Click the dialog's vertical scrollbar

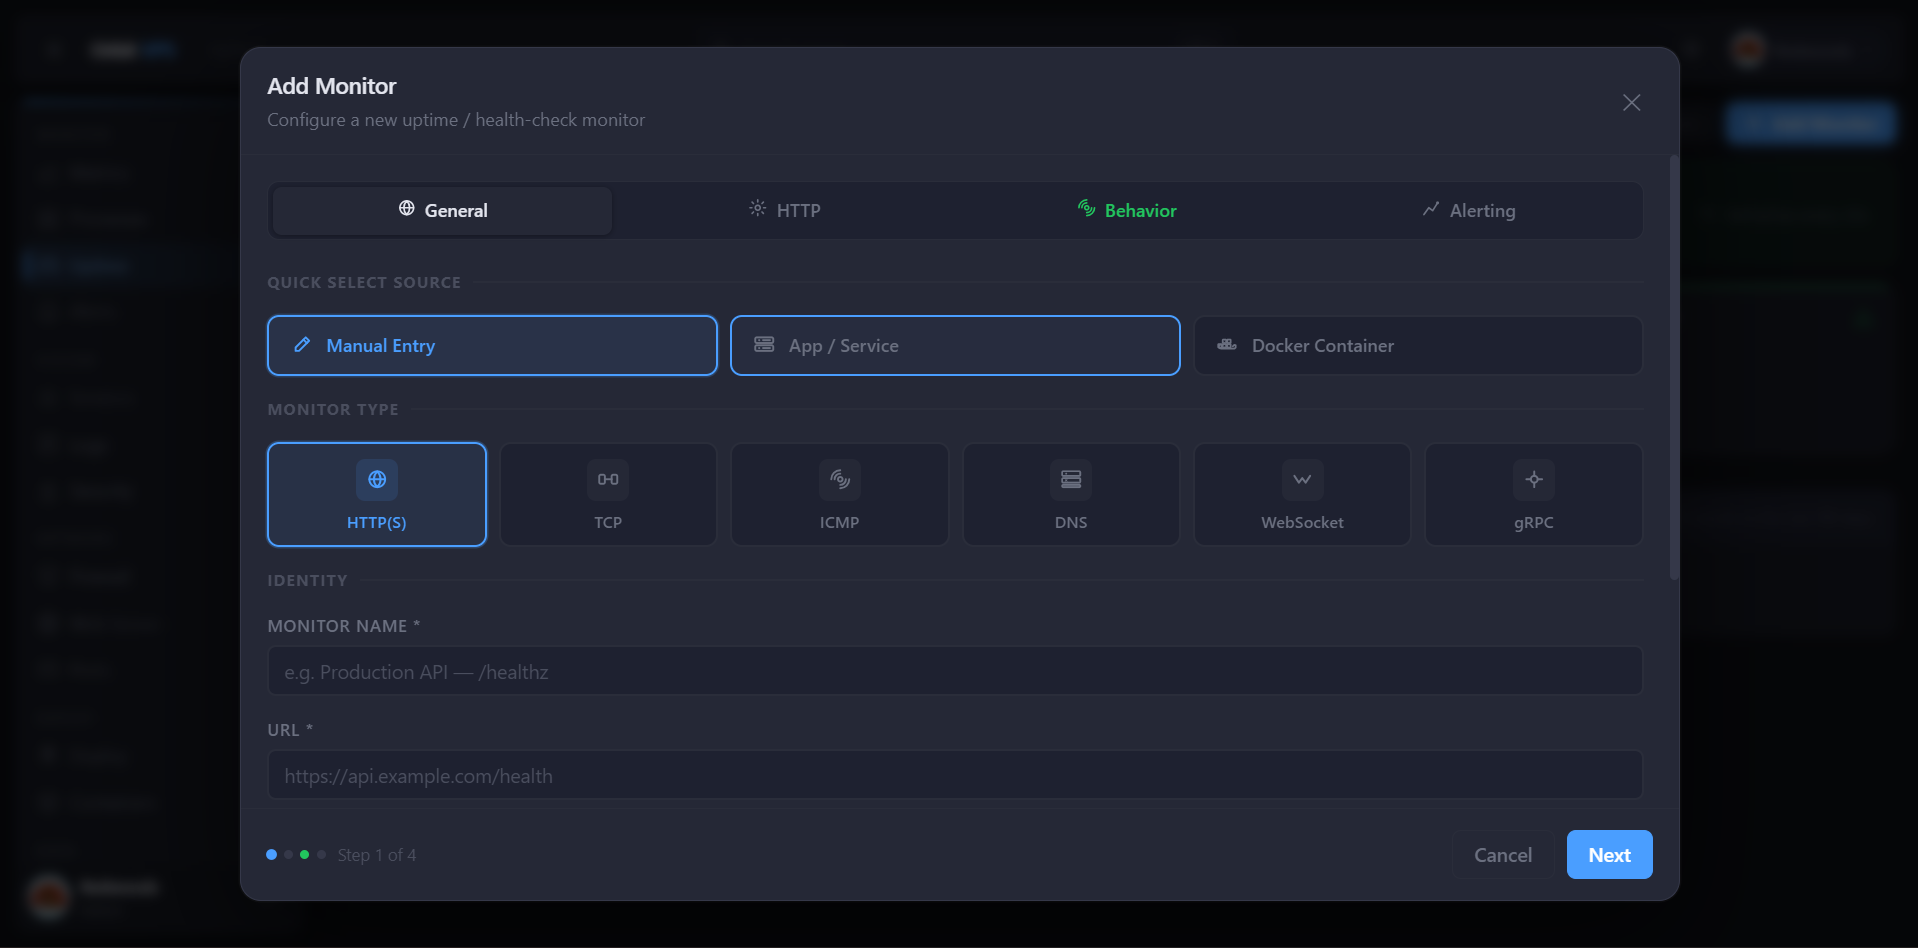[x=1674, y=367]
